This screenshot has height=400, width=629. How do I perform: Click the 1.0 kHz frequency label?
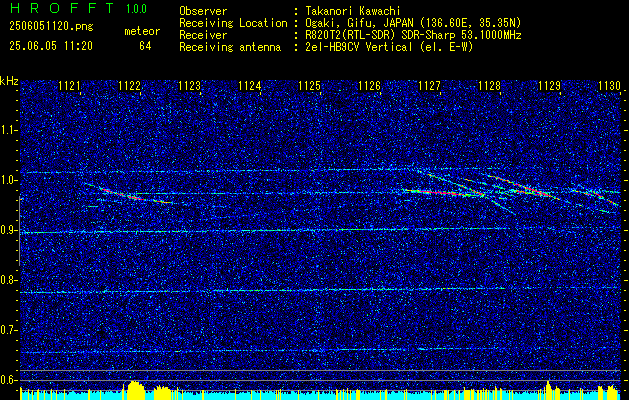point(9,180)
